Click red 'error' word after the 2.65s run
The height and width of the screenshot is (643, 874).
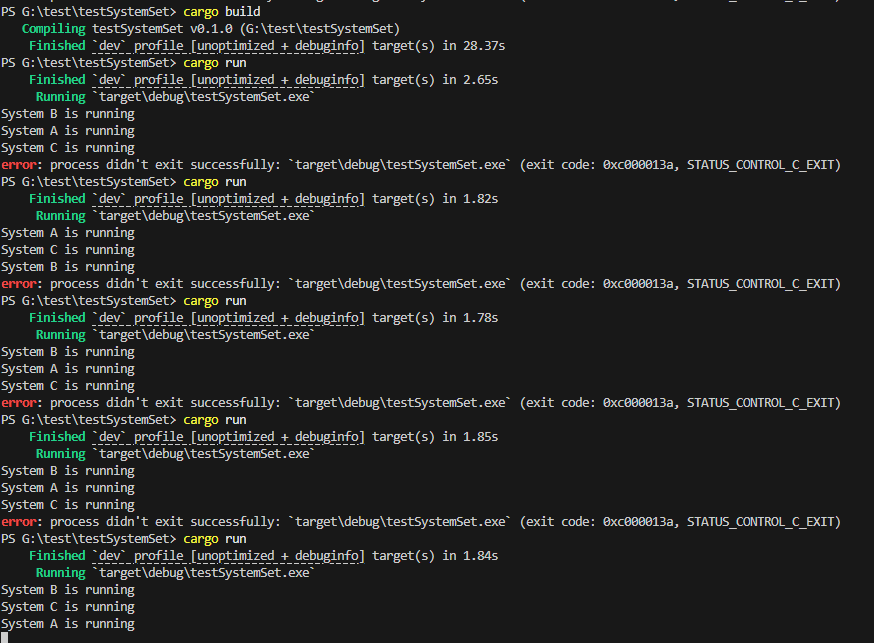click(x=18, y=165)
